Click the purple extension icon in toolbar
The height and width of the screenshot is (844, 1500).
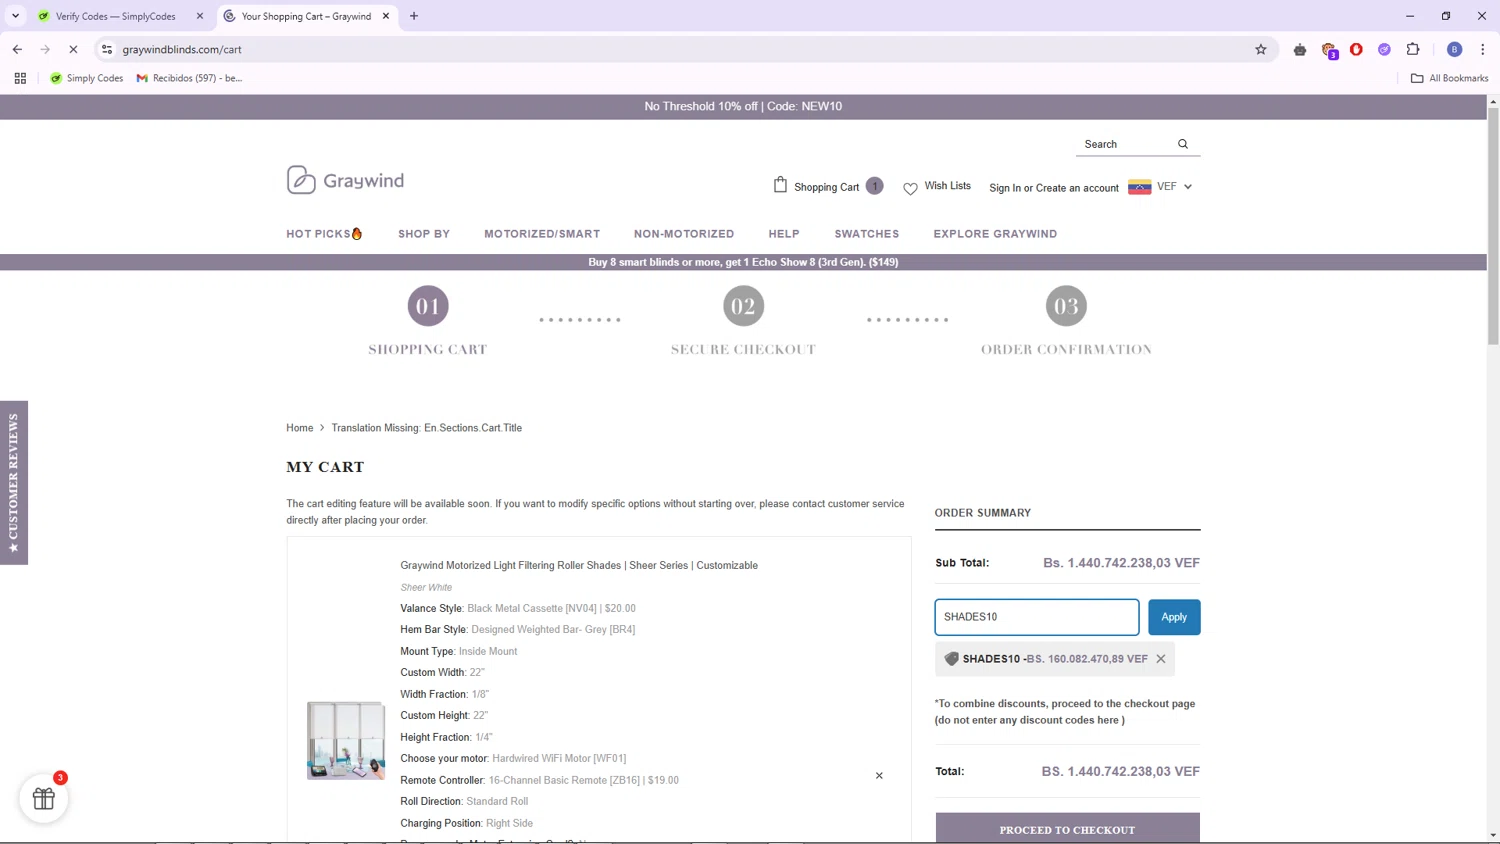[x=1384, y=49]
